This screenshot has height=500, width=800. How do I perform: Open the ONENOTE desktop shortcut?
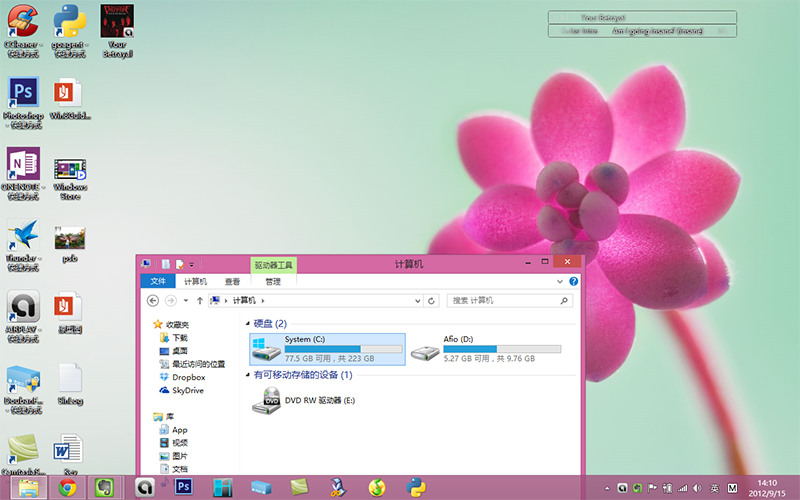[x=23, y=173]
